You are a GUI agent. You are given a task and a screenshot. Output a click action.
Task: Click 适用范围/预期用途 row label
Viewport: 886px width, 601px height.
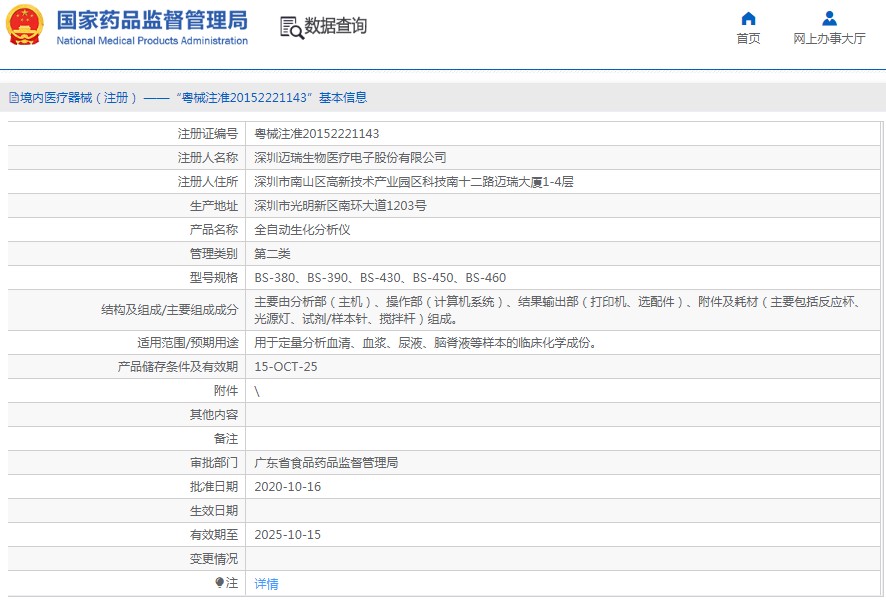tap(188, 343)
